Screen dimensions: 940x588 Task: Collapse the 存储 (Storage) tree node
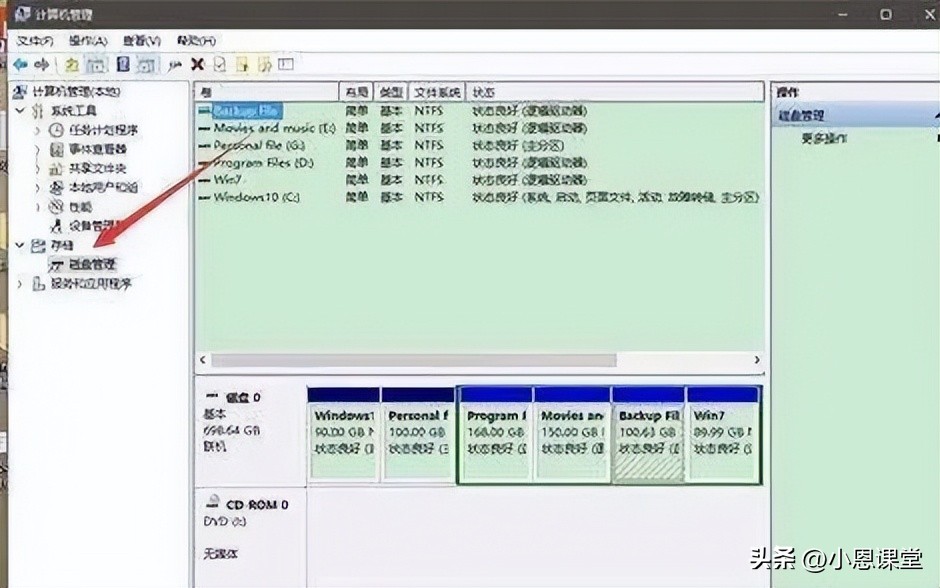[18, 245]
